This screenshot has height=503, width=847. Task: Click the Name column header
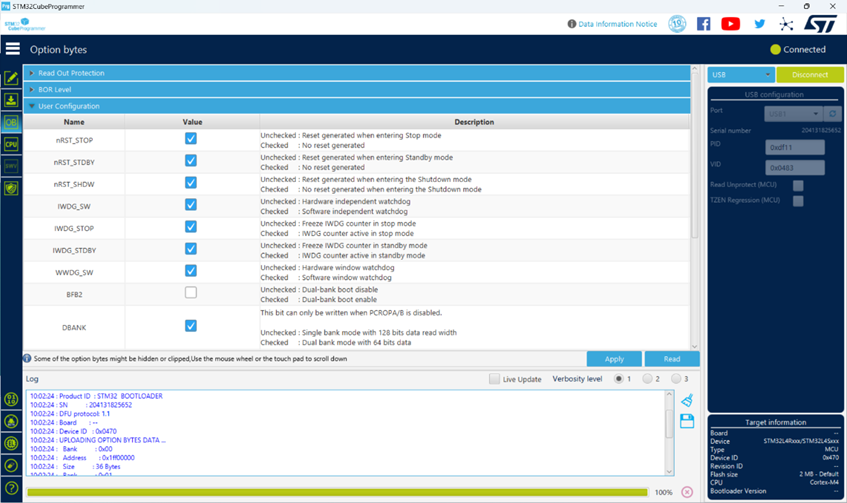point(74,122)
